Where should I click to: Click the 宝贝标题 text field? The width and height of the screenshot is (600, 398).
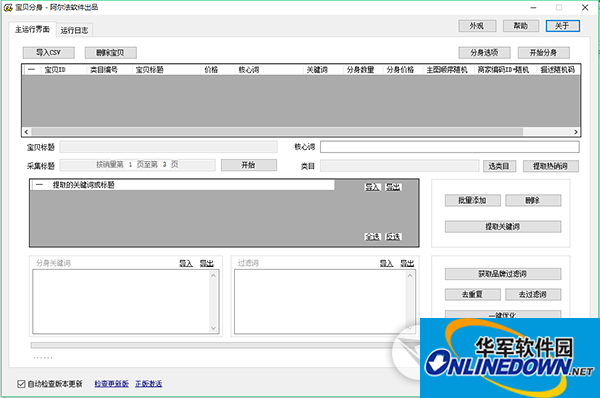coord(169,147)
